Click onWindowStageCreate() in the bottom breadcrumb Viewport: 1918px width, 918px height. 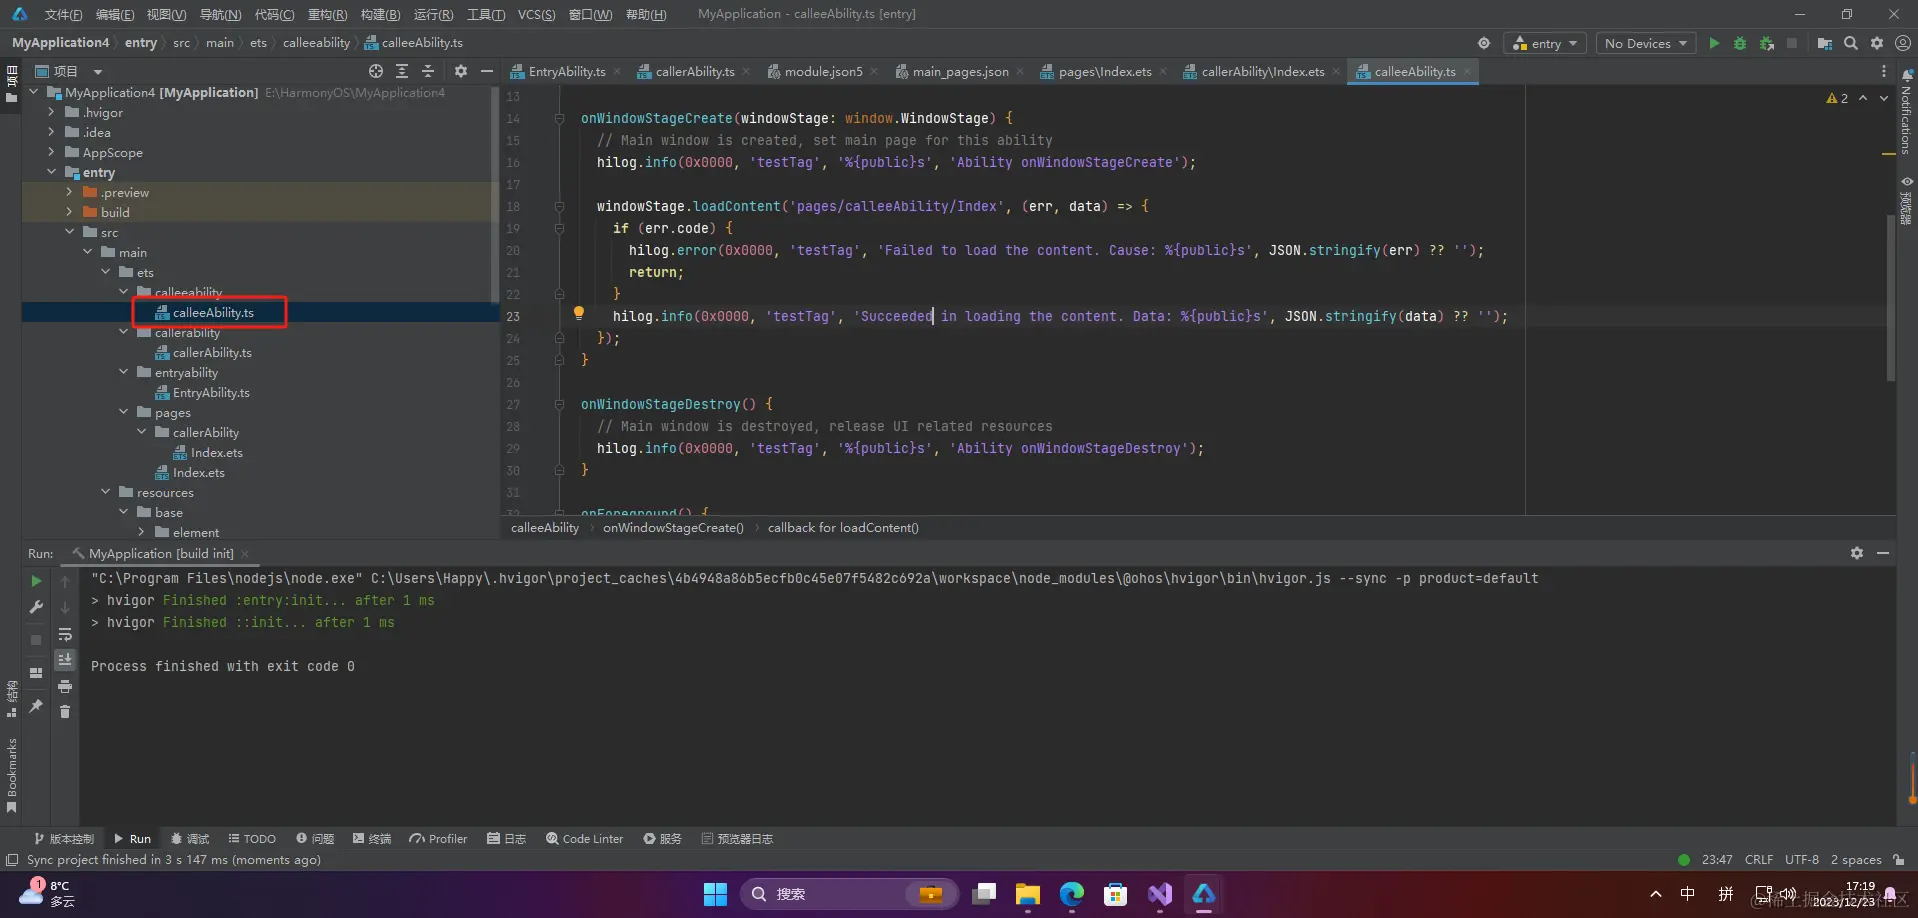pyautogui.click(x=673, y=528)
